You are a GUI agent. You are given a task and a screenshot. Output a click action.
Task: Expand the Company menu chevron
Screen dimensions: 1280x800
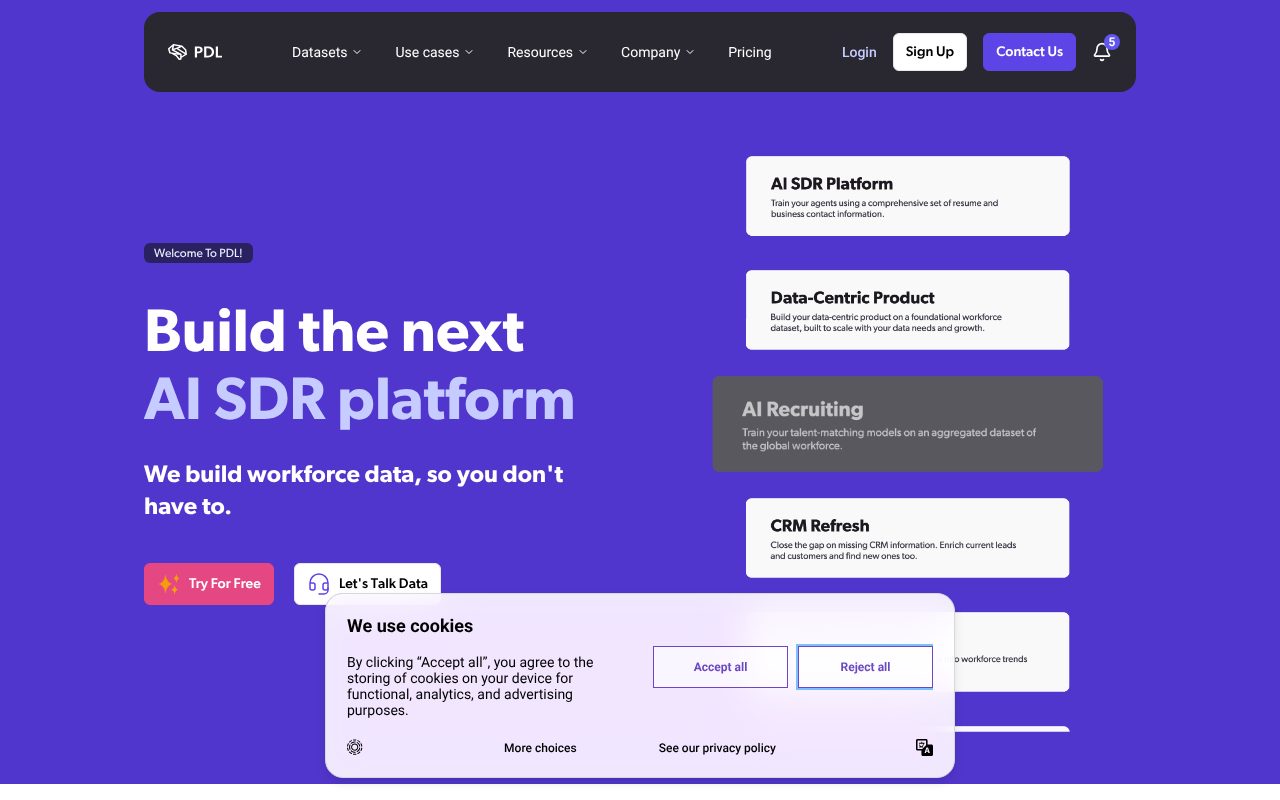coord(690,52)
